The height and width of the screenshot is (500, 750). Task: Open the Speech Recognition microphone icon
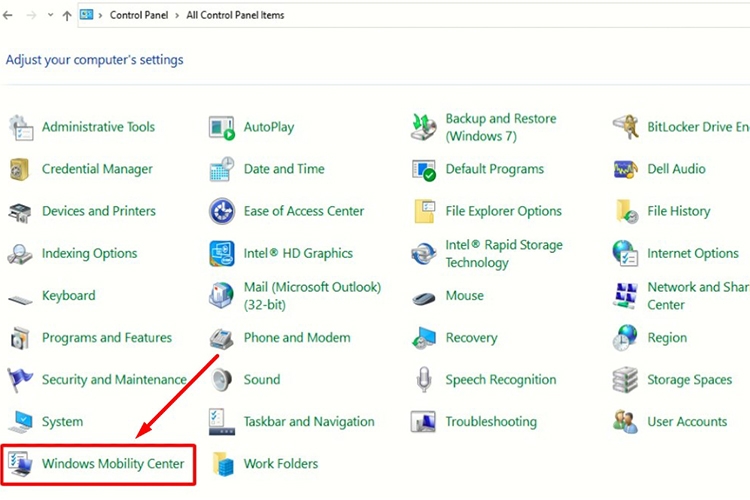(x=424, y=380)
